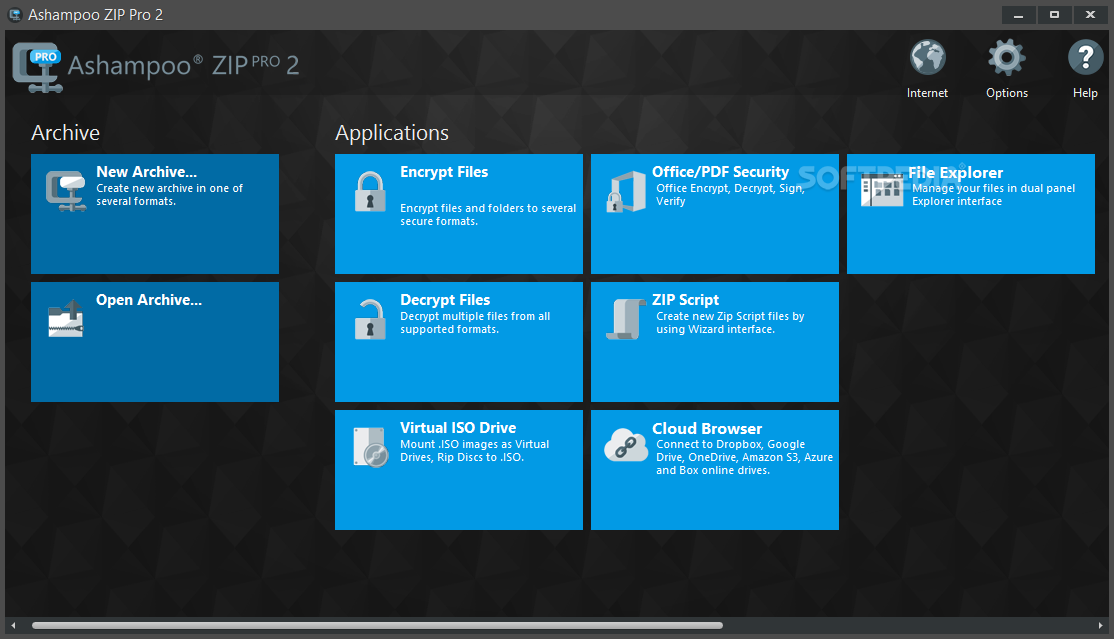Click the title bar application icon

pos(14,14)
